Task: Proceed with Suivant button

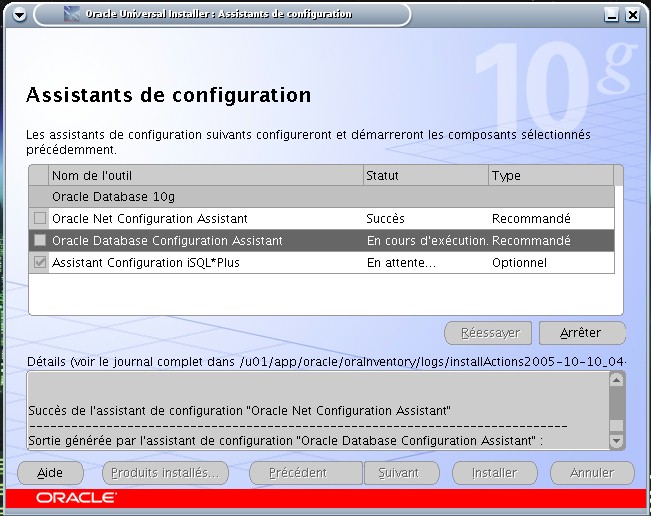Action: pos(401,473)
